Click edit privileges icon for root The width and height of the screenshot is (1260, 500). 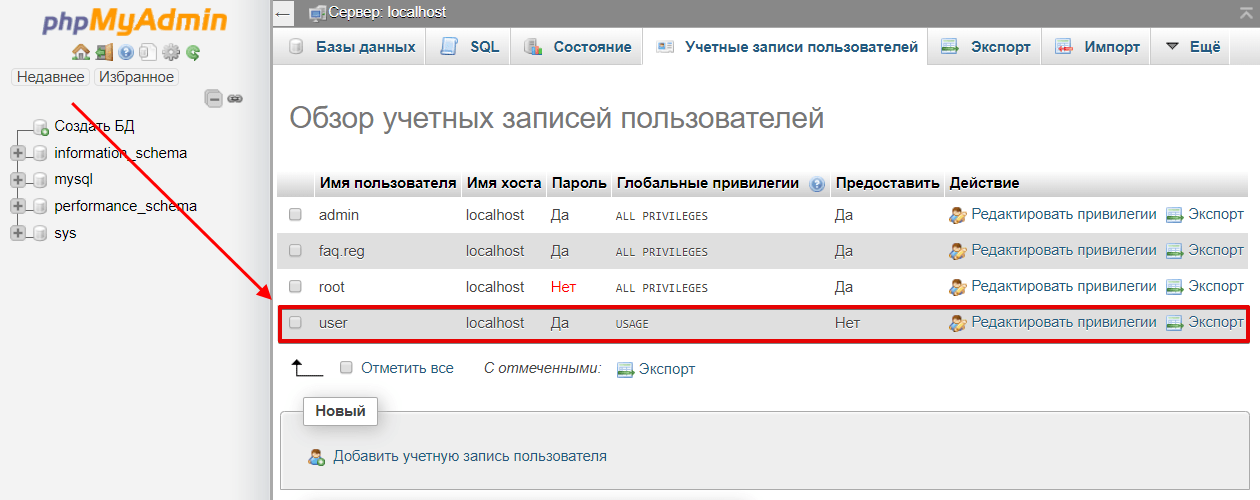click(958, 287)
